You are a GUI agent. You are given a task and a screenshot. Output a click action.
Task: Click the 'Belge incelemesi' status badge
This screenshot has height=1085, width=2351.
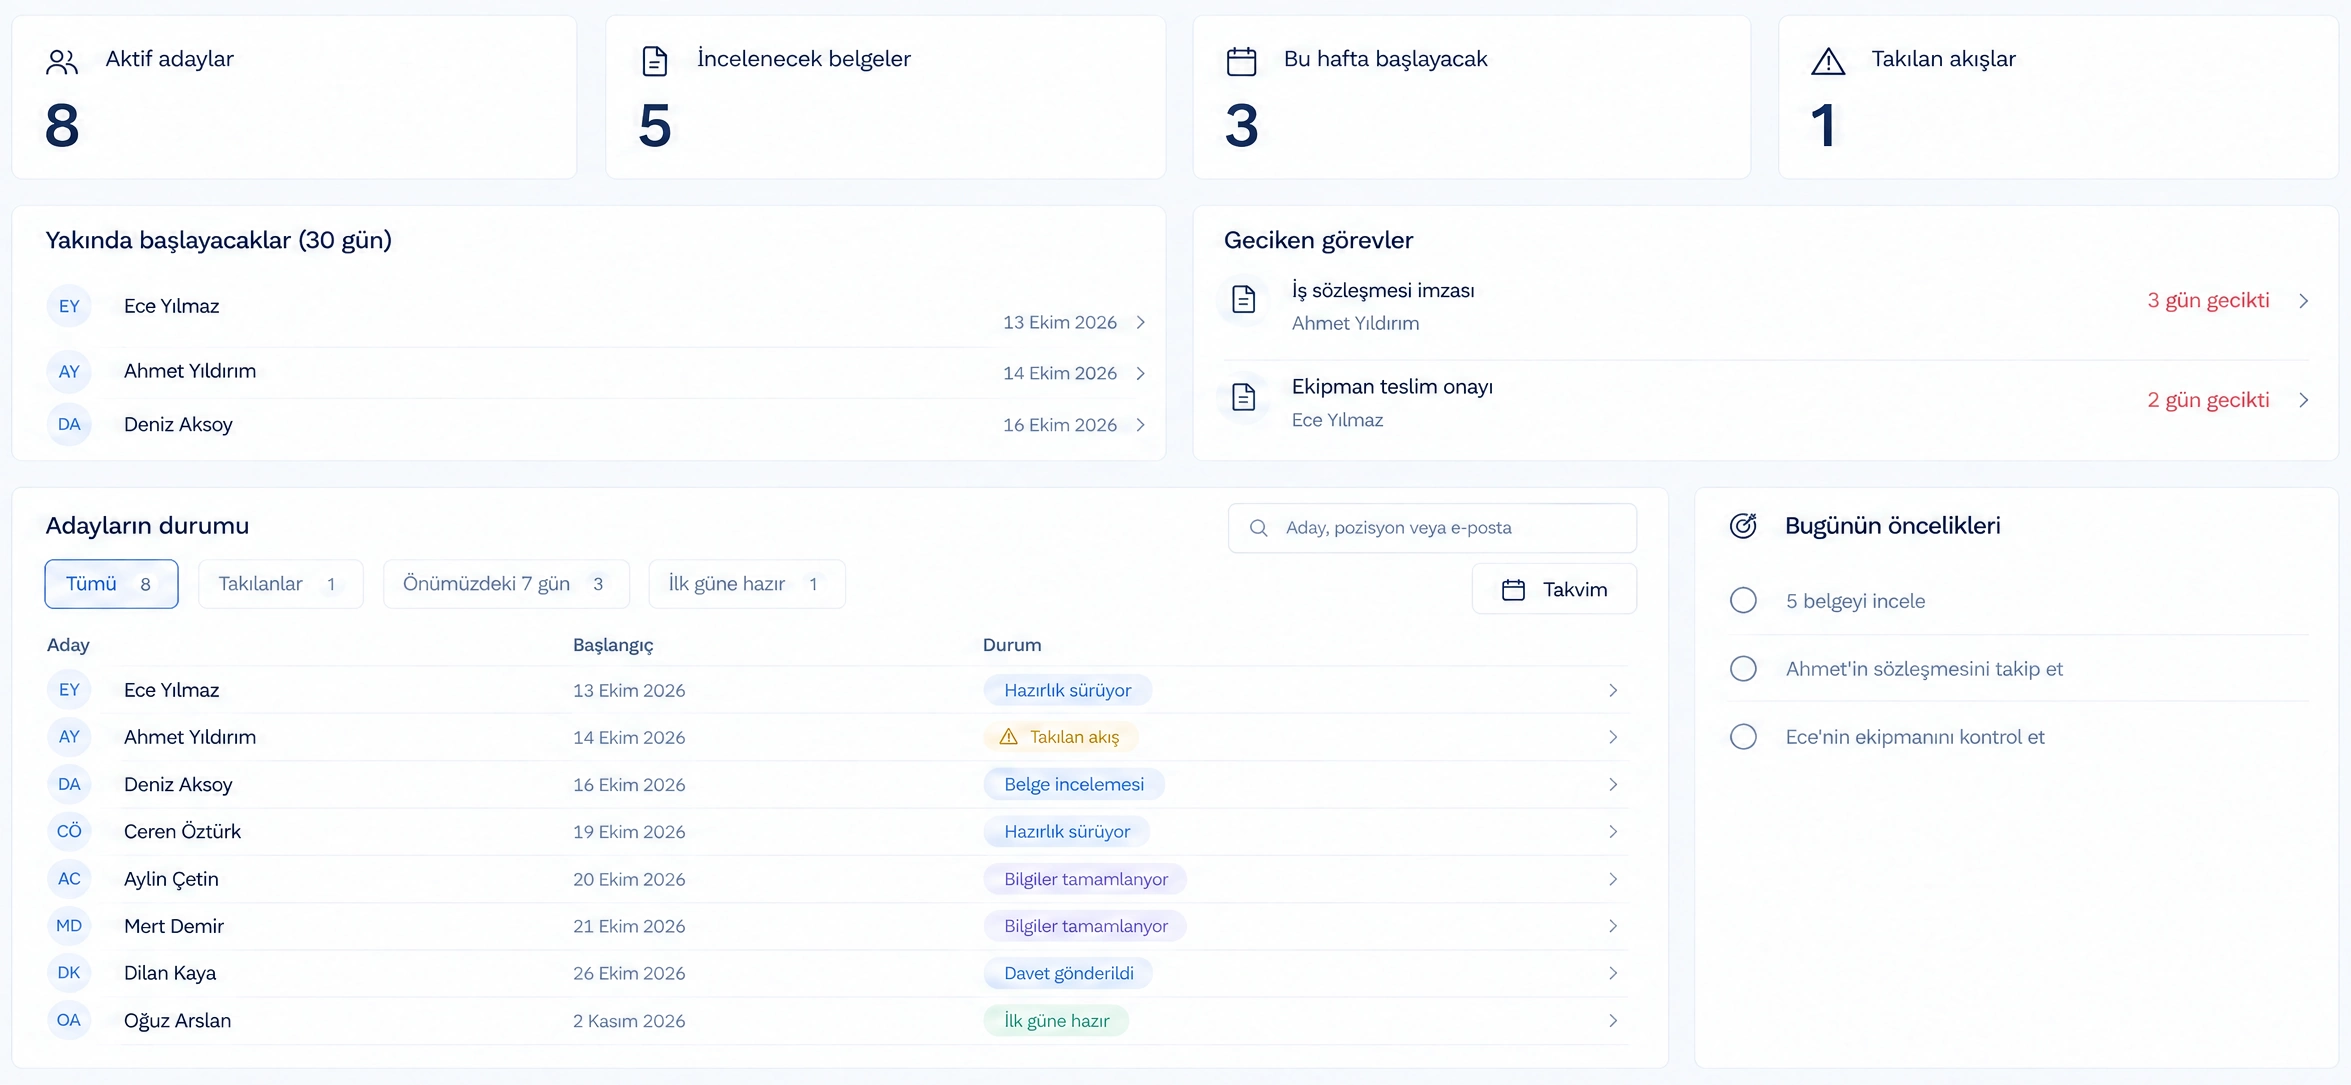point(1074,784)
